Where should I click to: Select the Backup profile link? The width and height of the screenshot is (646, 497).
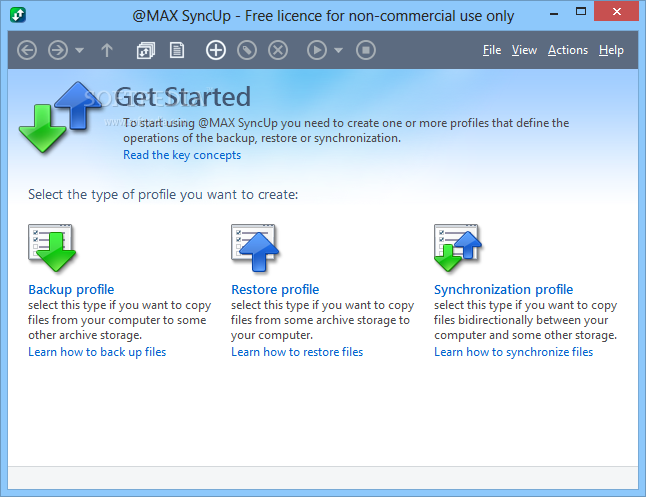[x=71, y=289]
